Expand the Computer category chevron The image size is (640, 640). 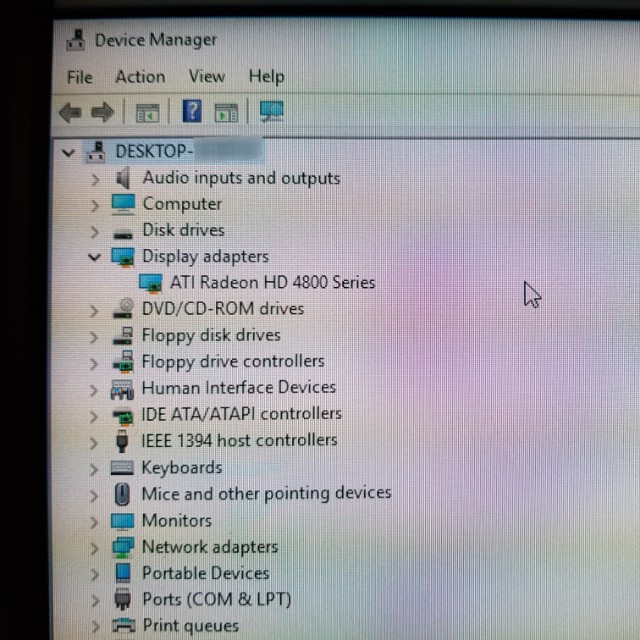[95, 206]
